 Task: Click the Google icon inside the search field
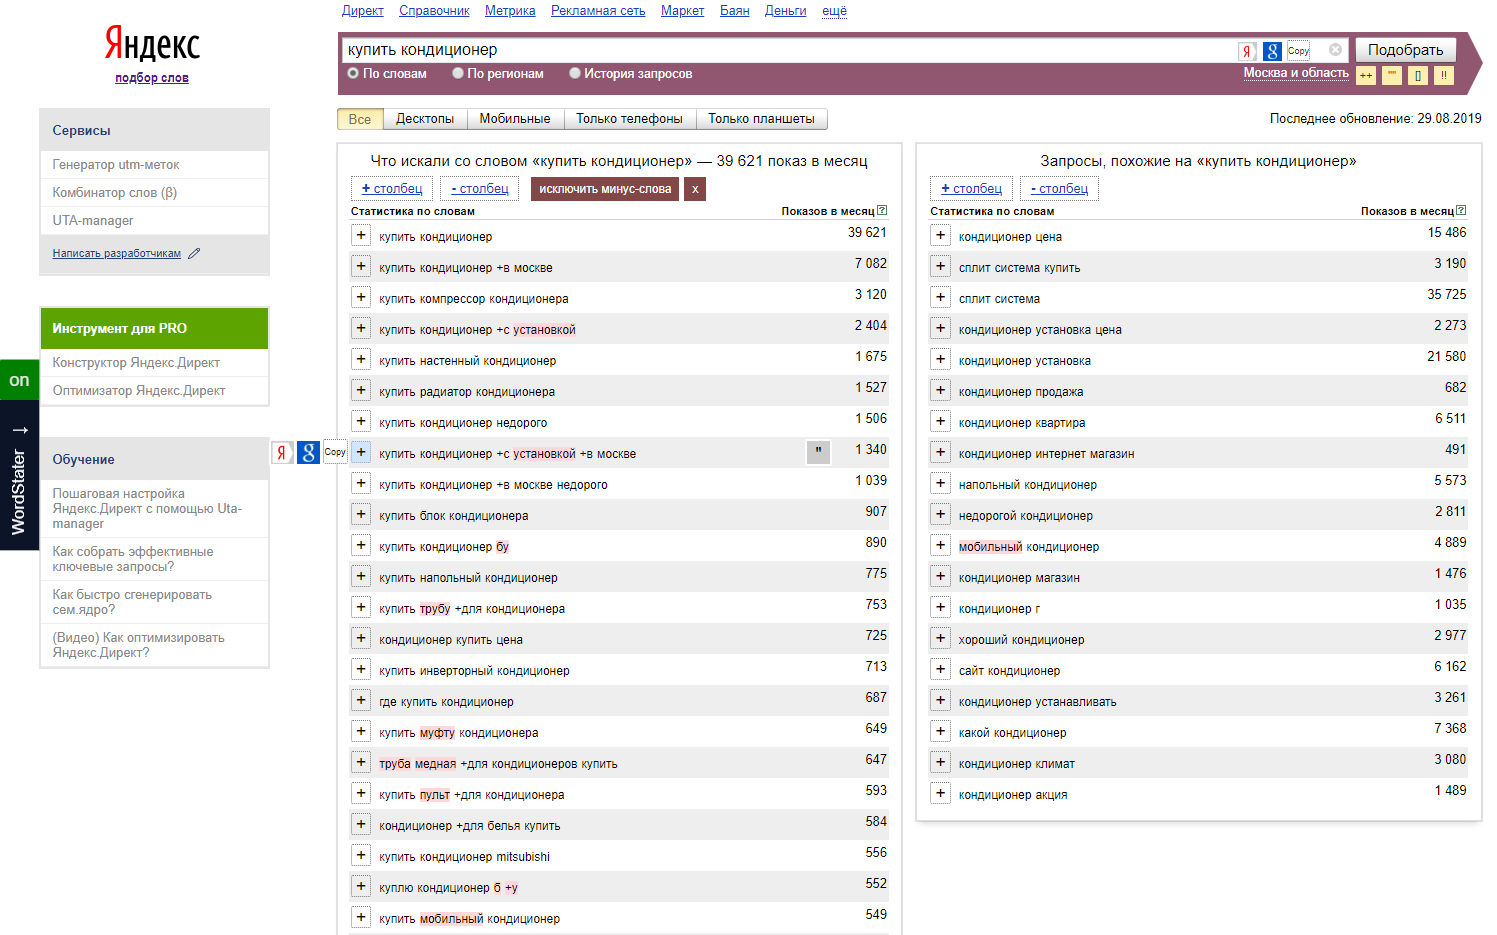click(1272, 51)
